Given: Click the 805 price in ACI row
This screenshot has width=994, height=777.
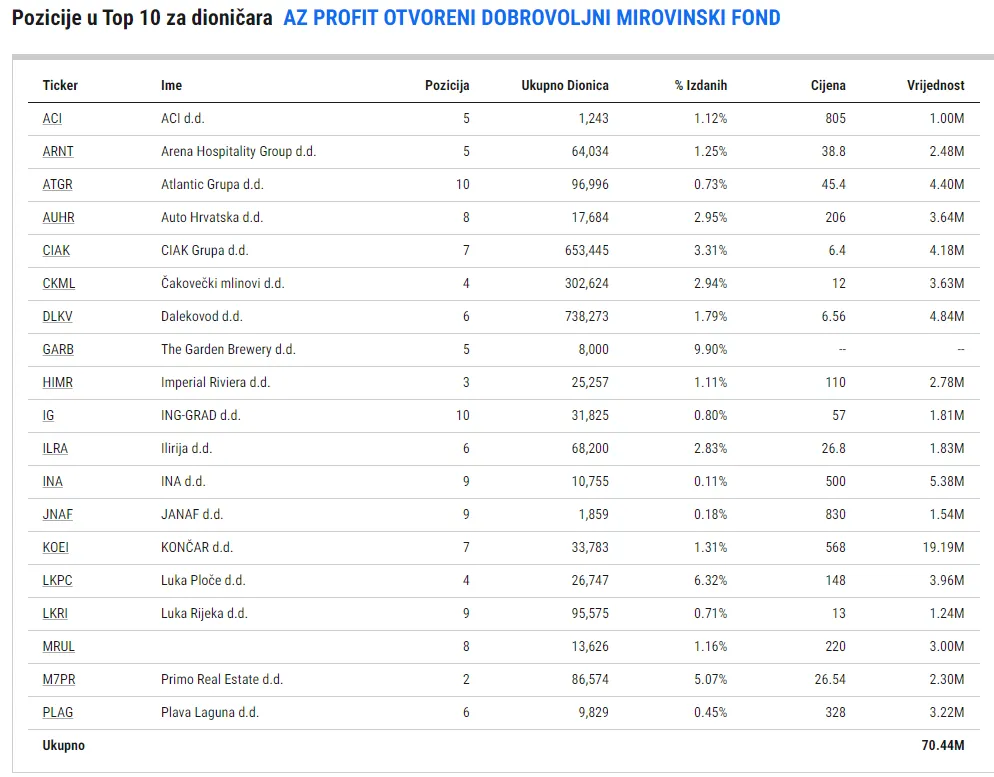Looking at the screenshot, I should [836, 119].
